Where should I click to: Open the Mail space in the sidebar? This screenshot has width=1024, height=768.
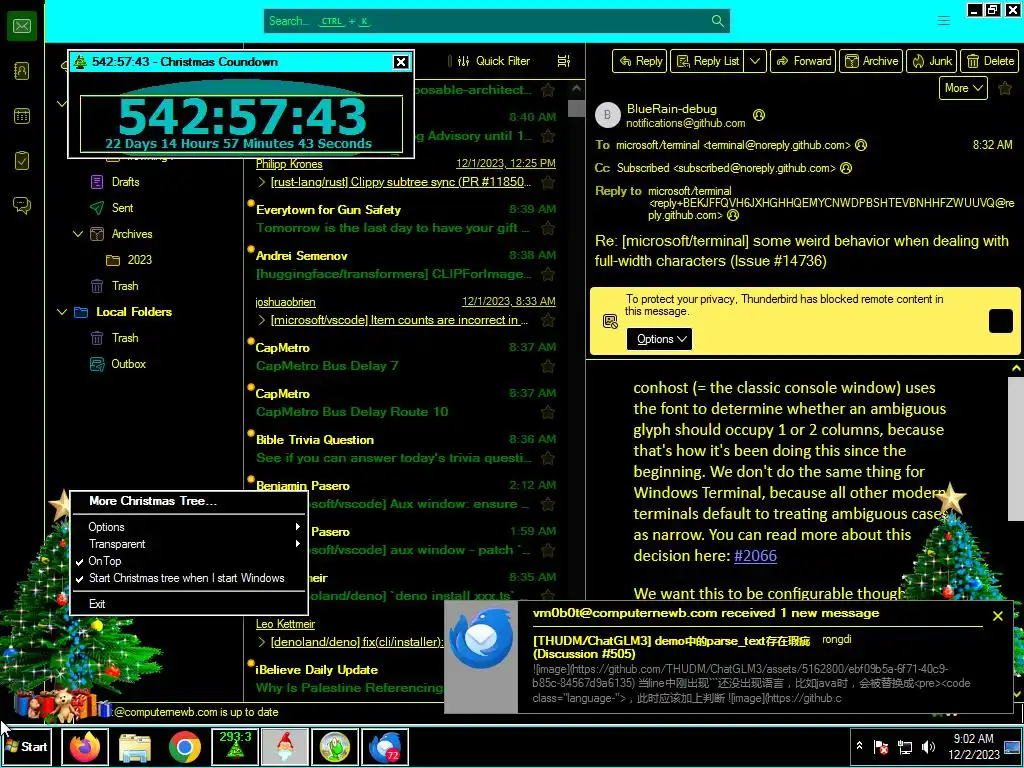(22, 26)
